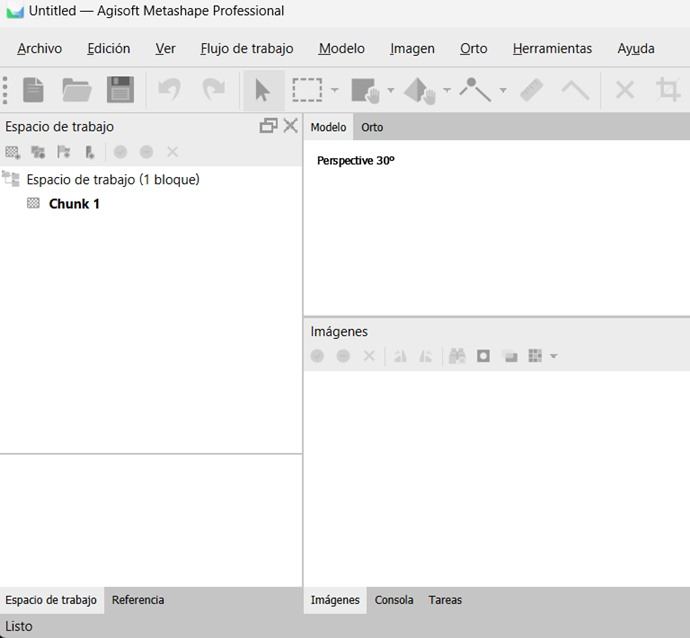Open the Orto menu

coord(473,48)
